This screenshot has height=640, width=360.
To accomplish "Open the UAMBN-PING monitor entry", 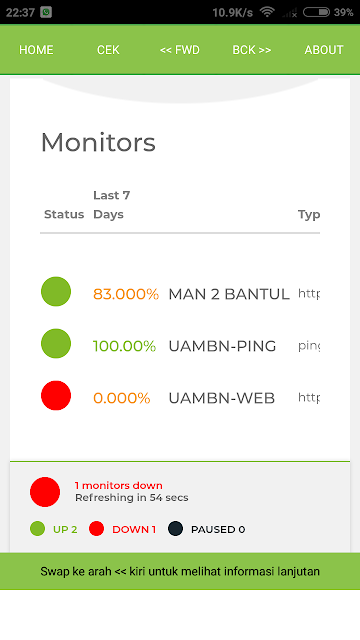I will 222,346.
